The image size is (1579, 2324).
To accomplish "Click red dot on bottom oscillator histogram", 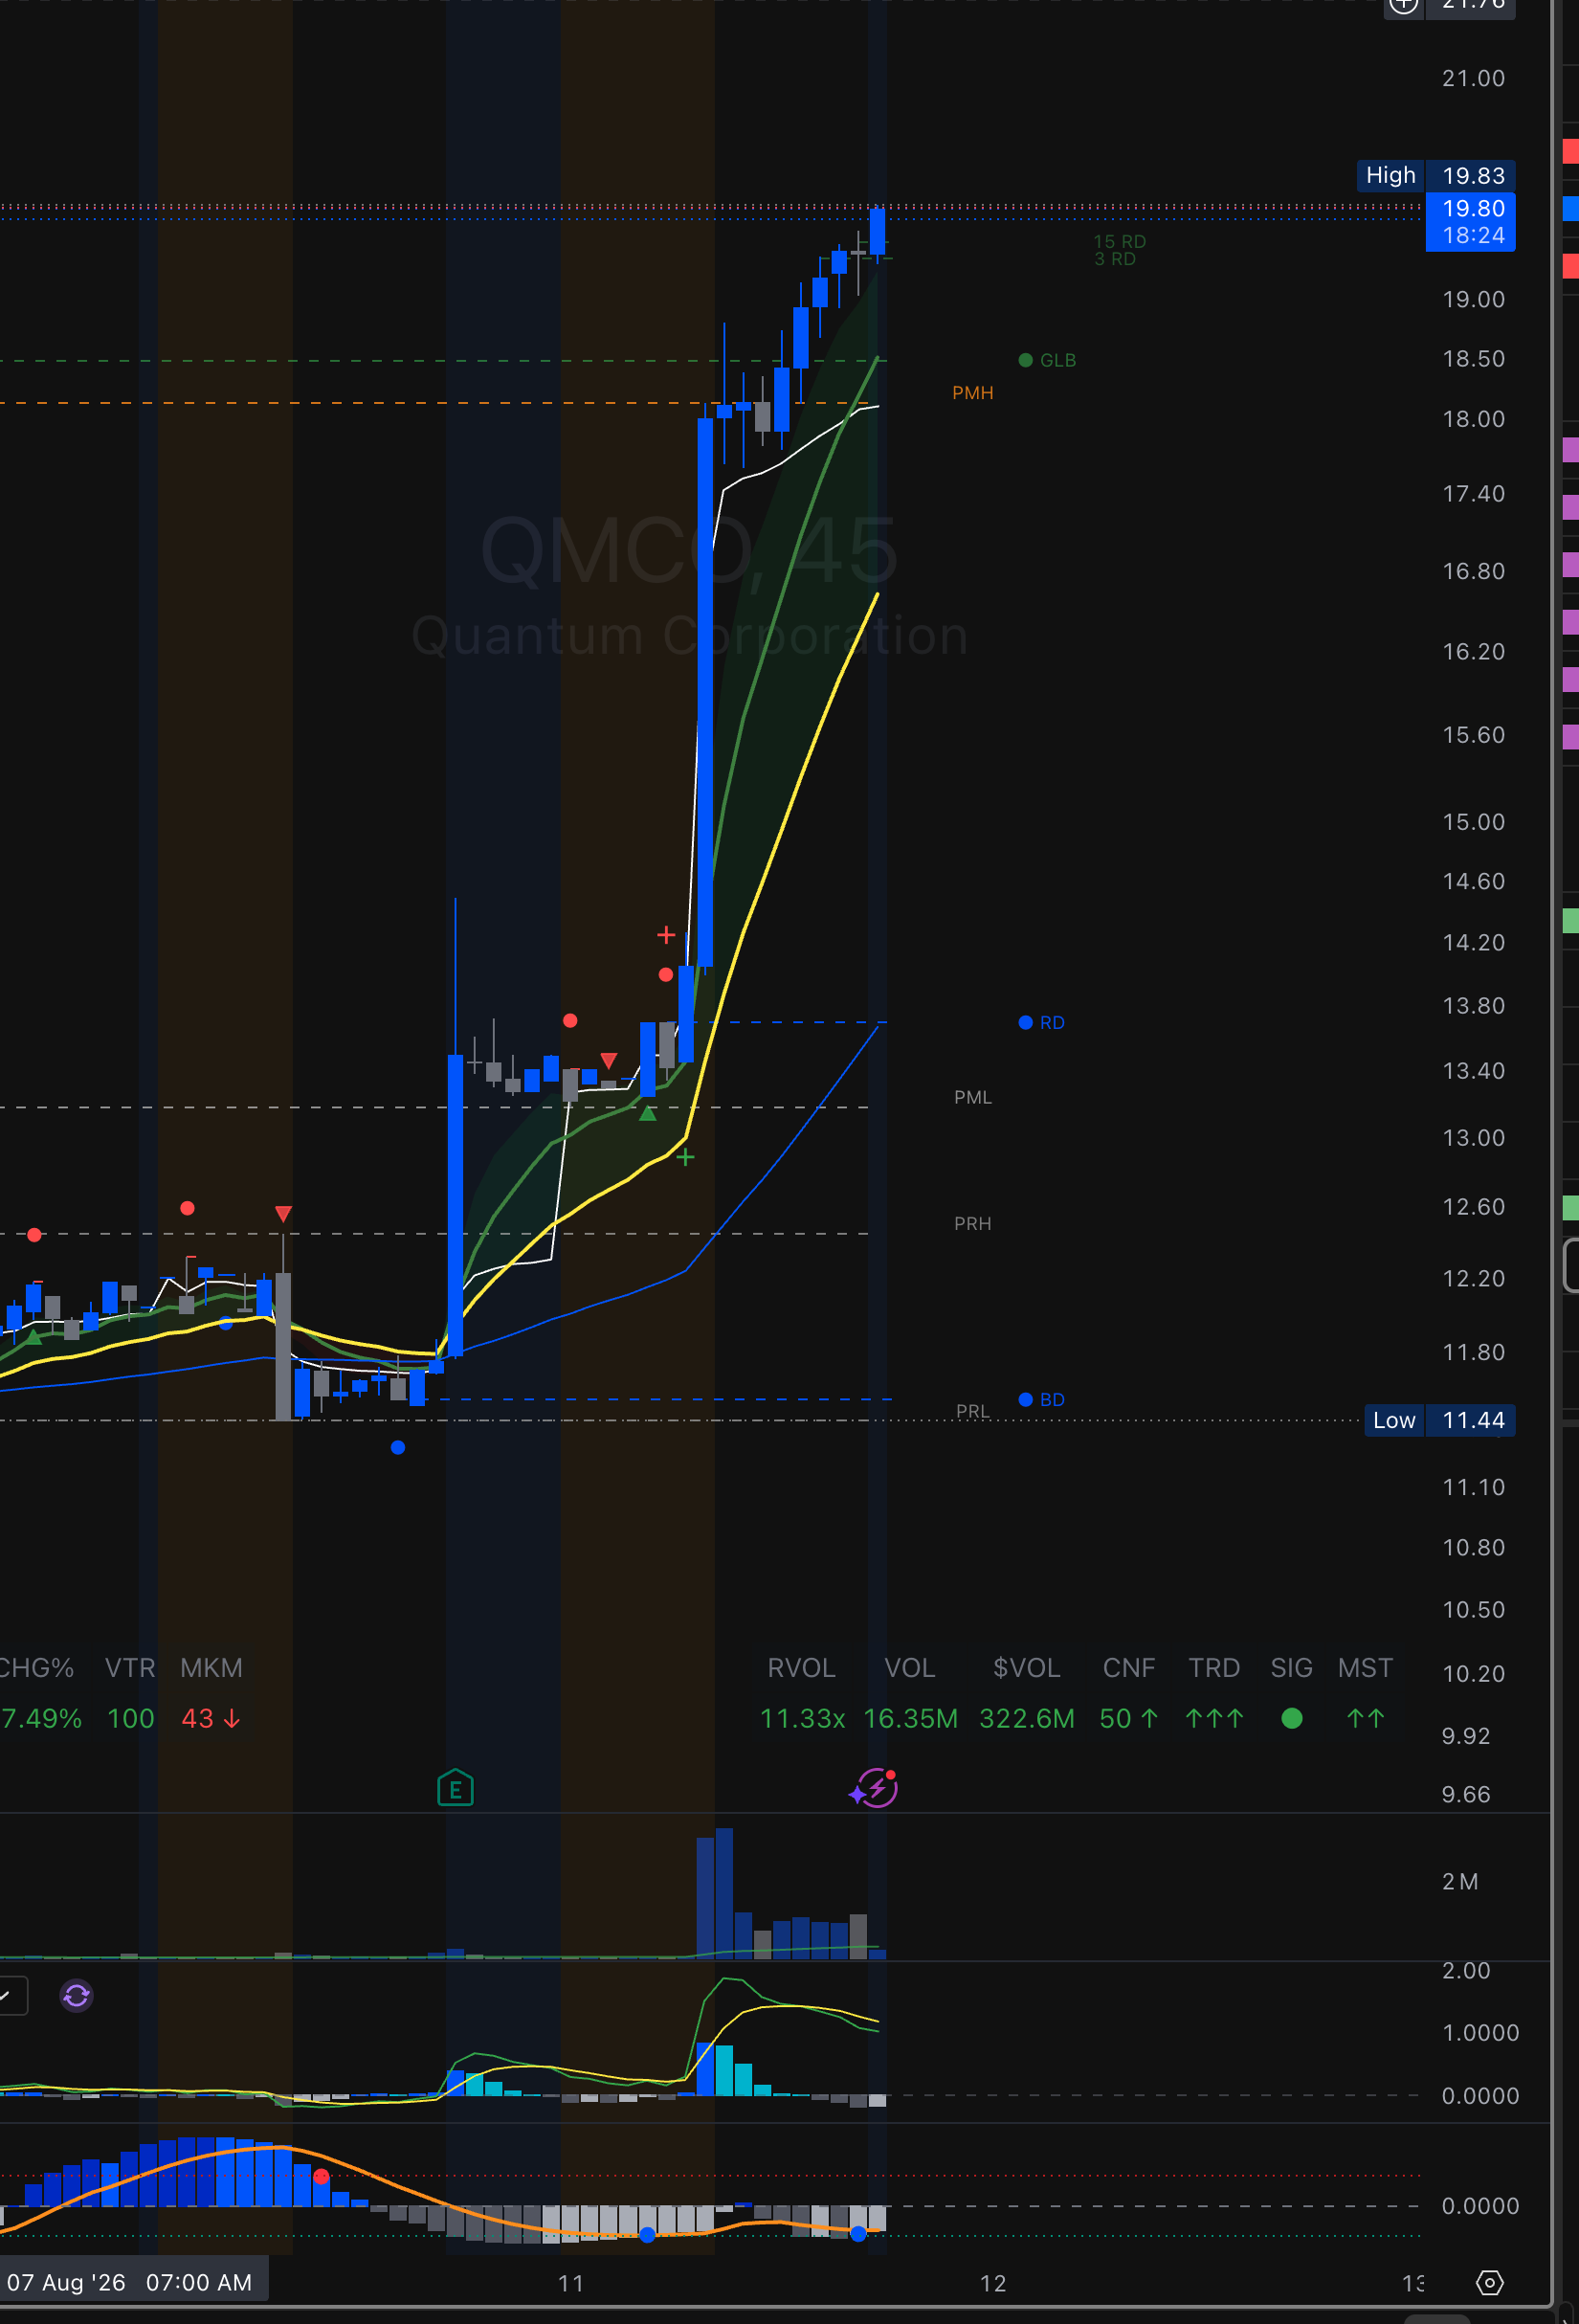I will (x=321, y=2176).
